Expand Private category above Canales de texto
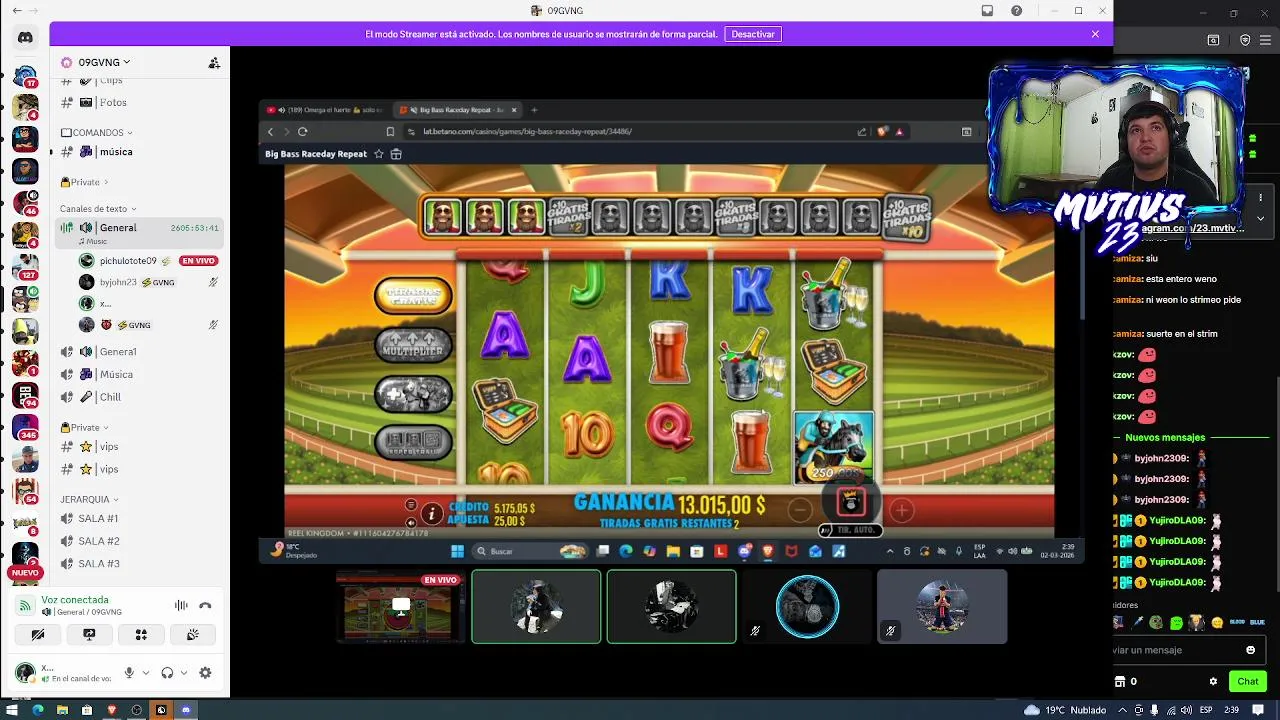The height and width of the screenshot is (720, 1280). 84,182
